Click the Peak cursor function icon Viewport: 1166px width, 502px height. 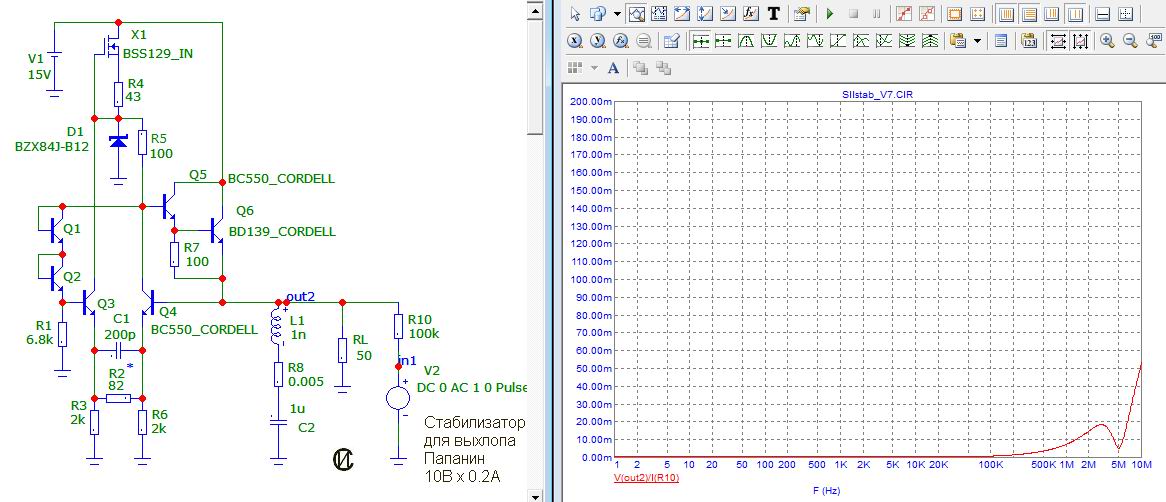(746, 41)
